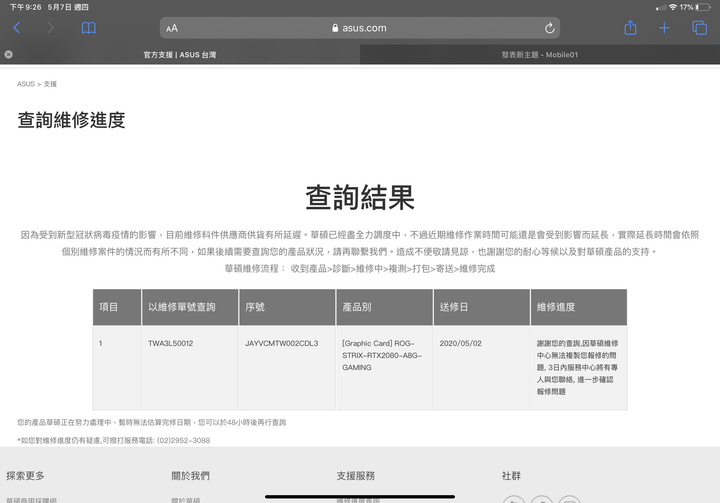Screen dimensions: 720x503
Task: Select the 2020/05/02 date cell
Action: pos(481,367)
